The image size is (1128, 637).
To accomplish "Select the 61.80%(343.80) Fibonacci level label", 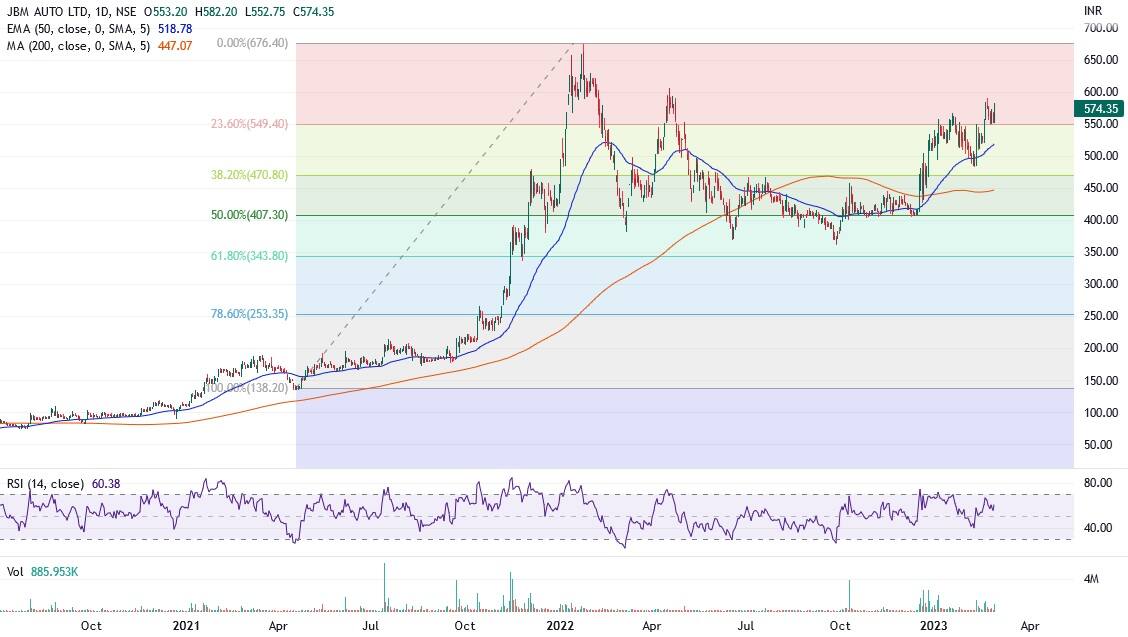I will (x=249, y=256).
